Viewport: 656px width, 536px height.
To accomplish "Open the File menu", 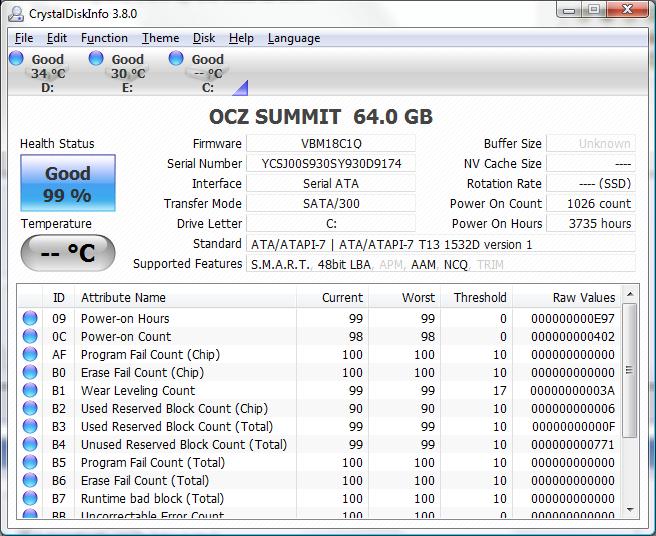I will (24, 38).
